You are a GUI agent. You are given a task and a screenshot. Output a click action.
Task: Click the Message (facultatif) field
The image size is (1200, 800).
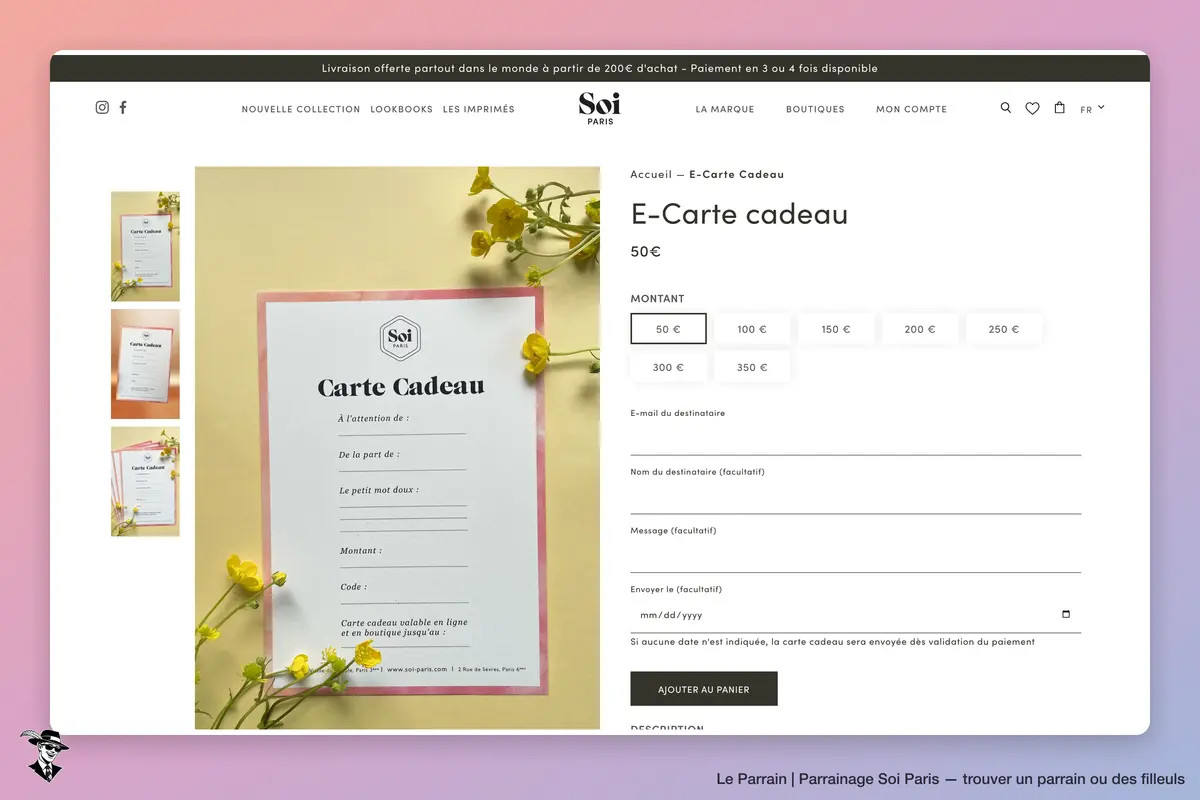pyautogui.click(x=856, y=556)
